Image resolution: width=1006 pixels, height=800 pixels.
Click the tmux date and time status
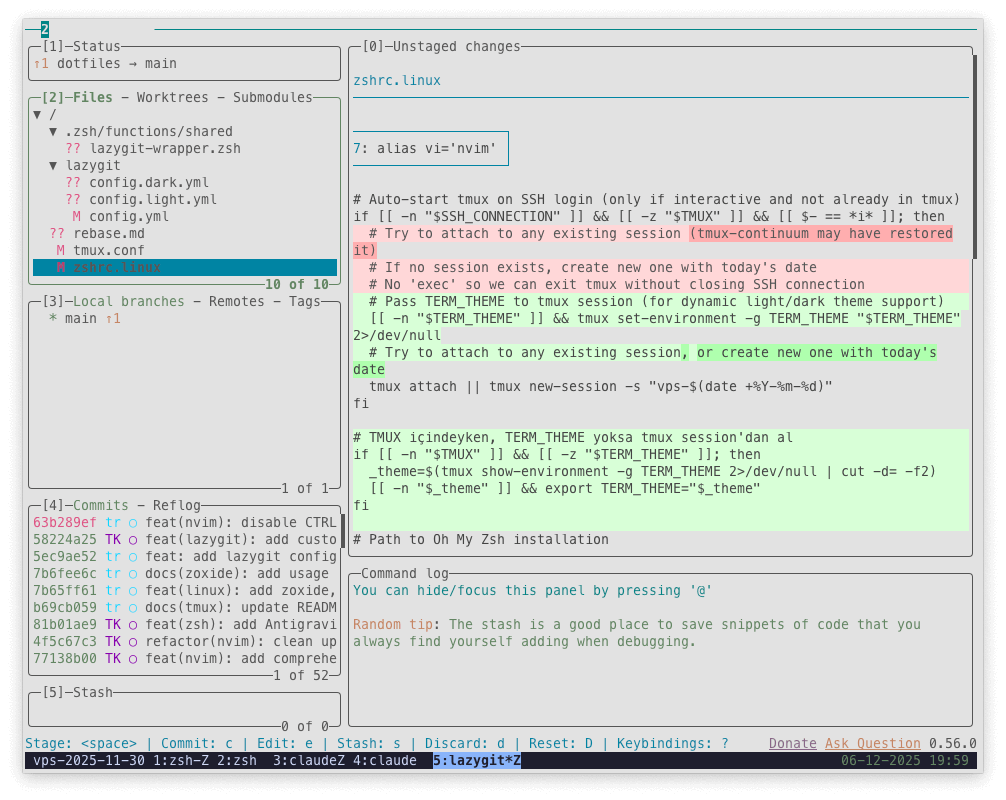coord(905,761)
